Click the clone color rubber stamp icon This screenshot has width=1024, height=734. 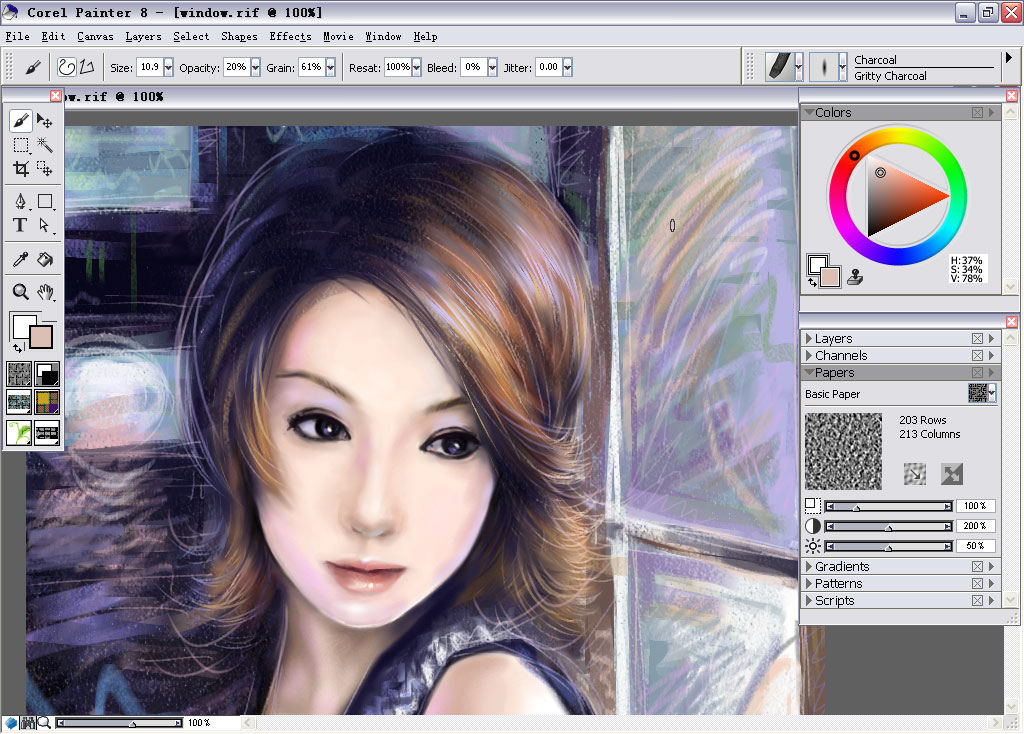855,278
